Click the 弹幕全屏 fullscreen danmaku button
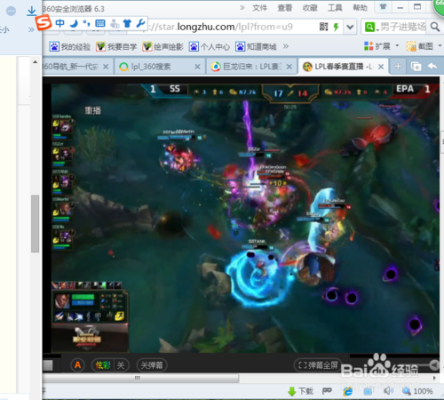 coord(318,365)
